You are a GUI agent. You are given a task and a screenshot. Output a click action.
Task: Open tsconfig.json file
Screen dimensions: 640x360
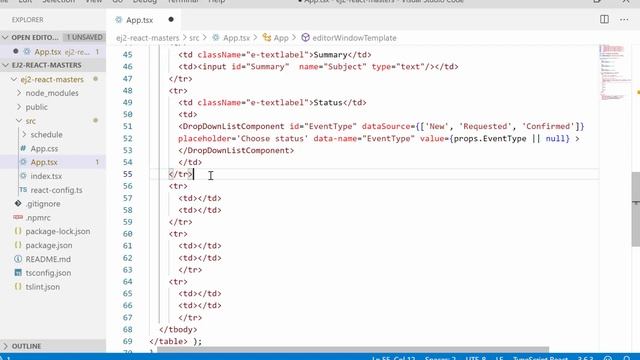click(48, 273)
